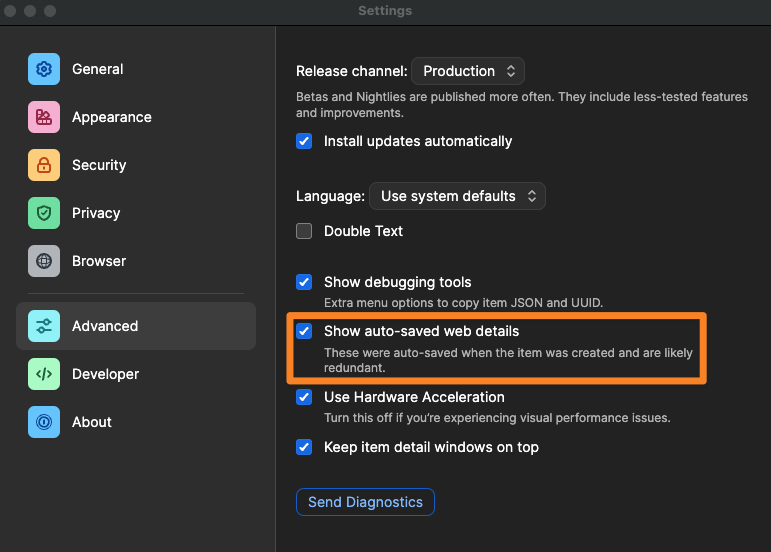The image size is (771, 552).
Task: Click the Privacy shield icon
Action: point(44,213)
